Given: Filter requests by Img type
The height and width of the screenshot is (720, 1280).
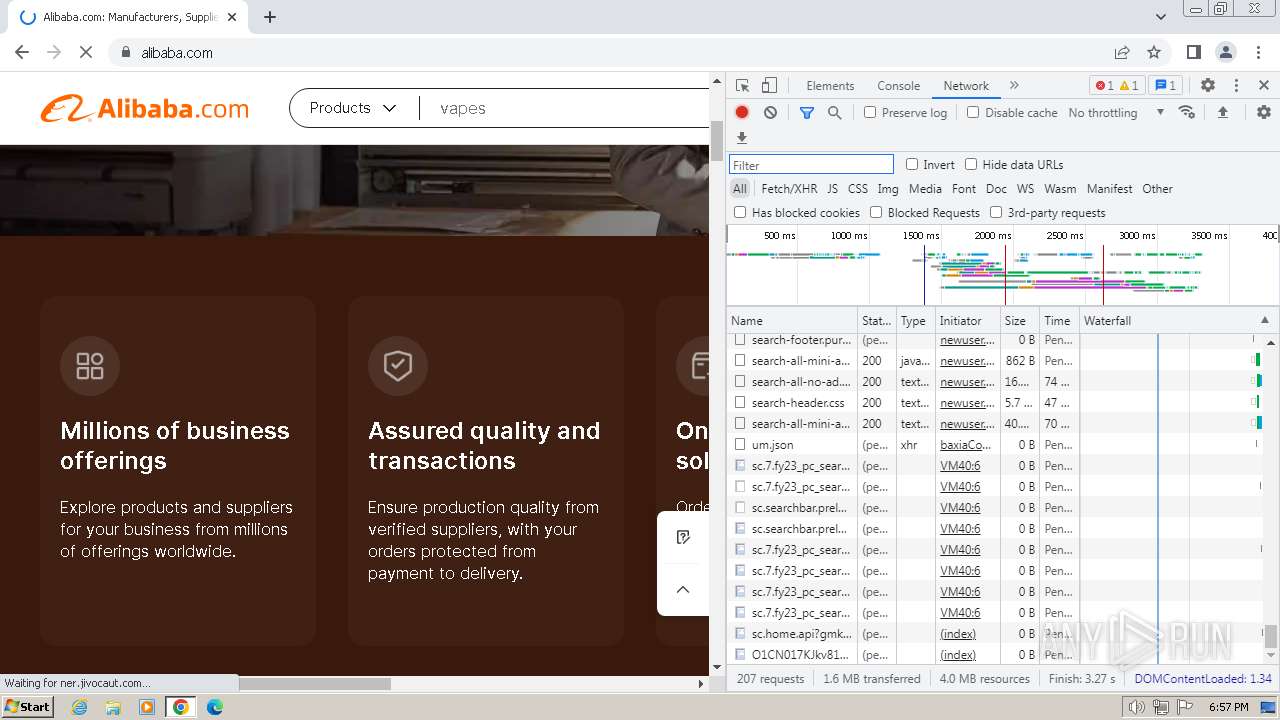Looking at the screenshot, I should point(888,188).
